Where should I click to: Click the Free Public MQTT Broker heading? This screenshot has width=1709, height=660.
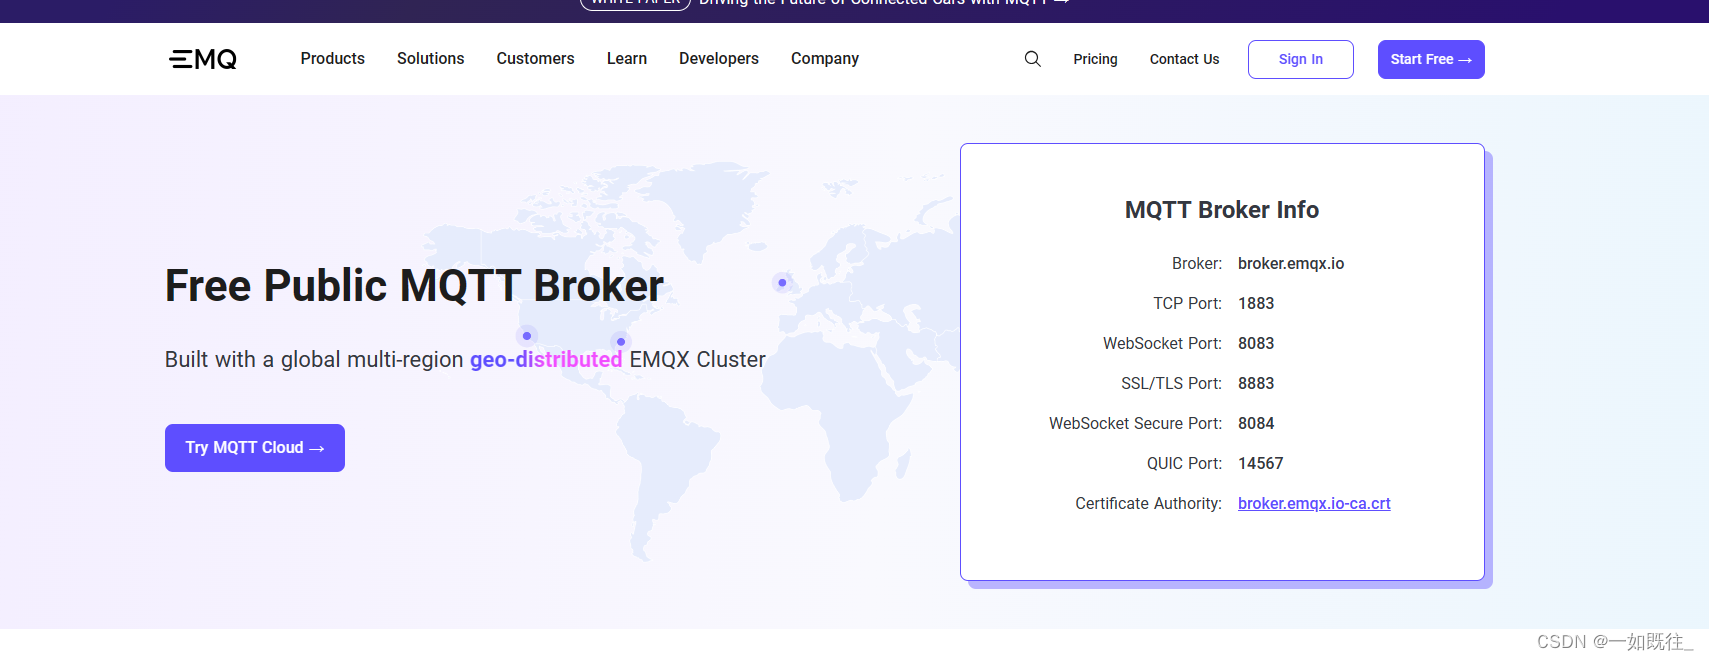point(414,286)
